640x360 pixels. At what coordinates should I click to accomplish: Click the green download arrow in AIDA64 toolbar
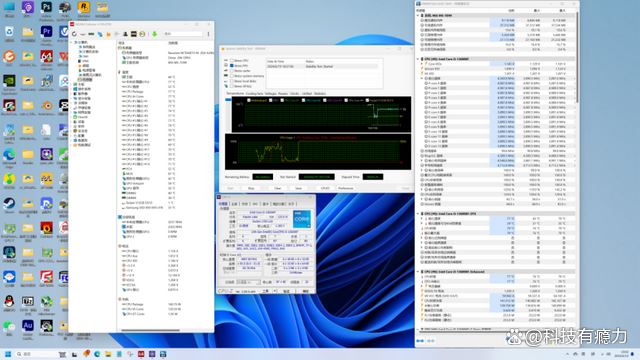pos(155,34)
